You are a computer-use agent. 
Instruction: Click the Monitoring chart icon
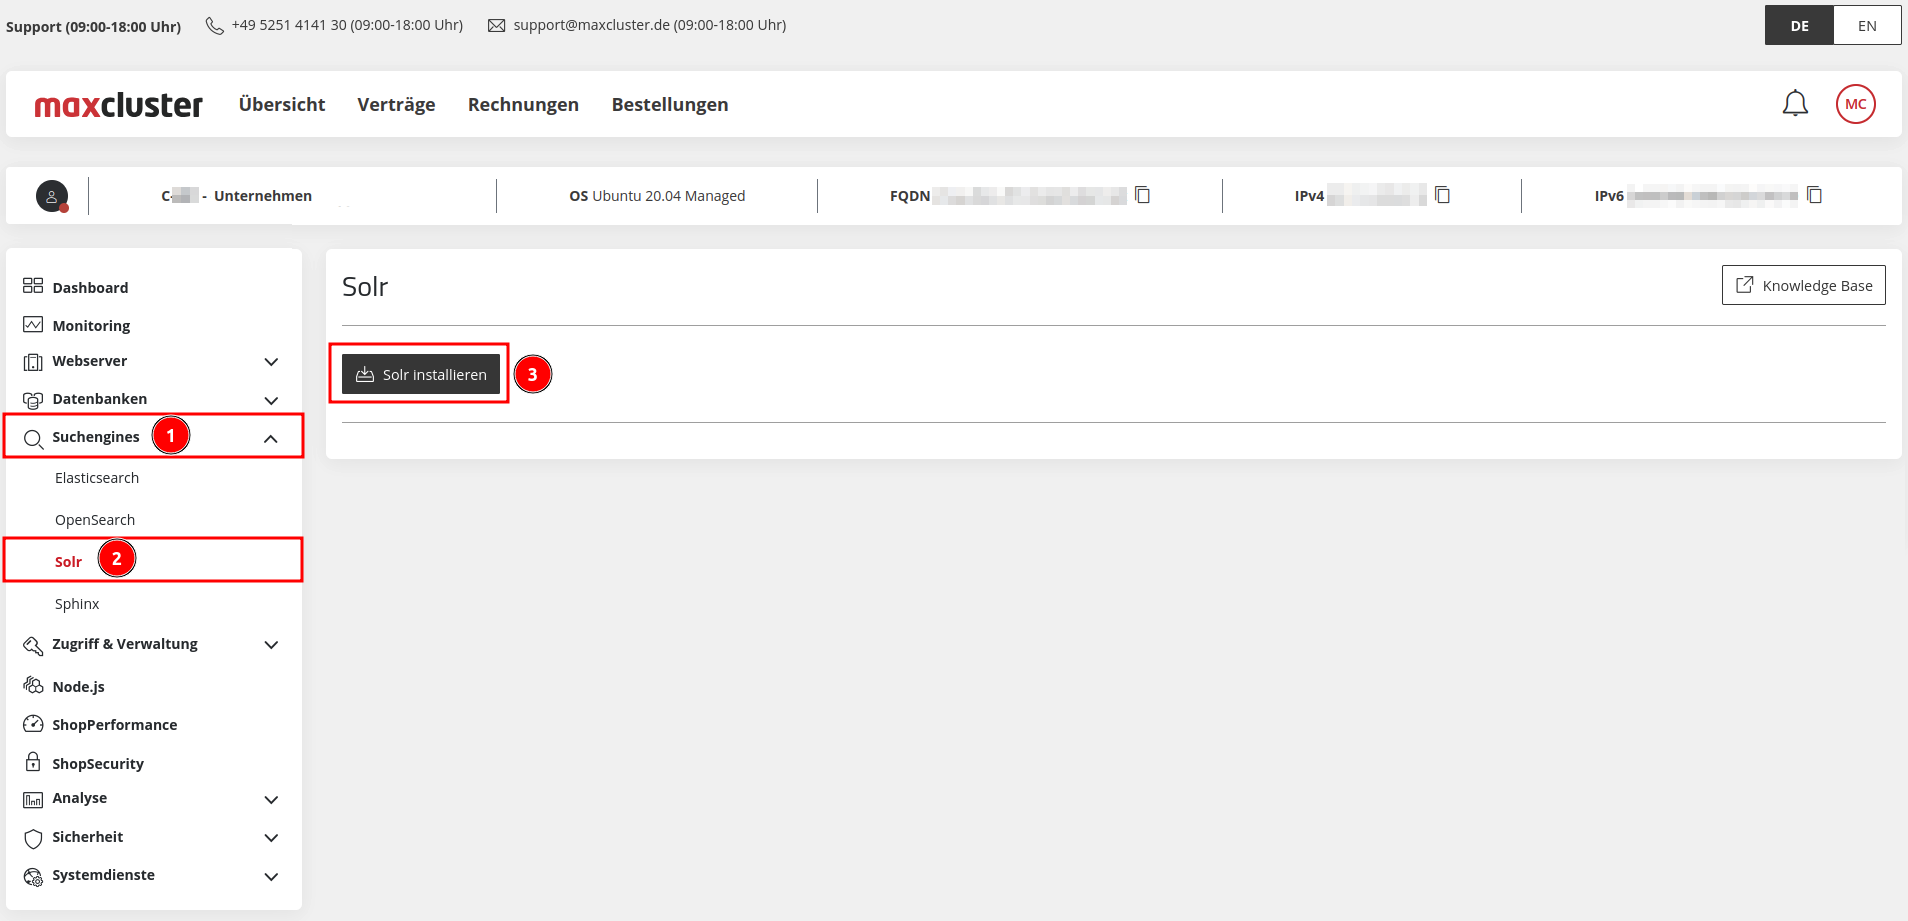tap(33, 325)
